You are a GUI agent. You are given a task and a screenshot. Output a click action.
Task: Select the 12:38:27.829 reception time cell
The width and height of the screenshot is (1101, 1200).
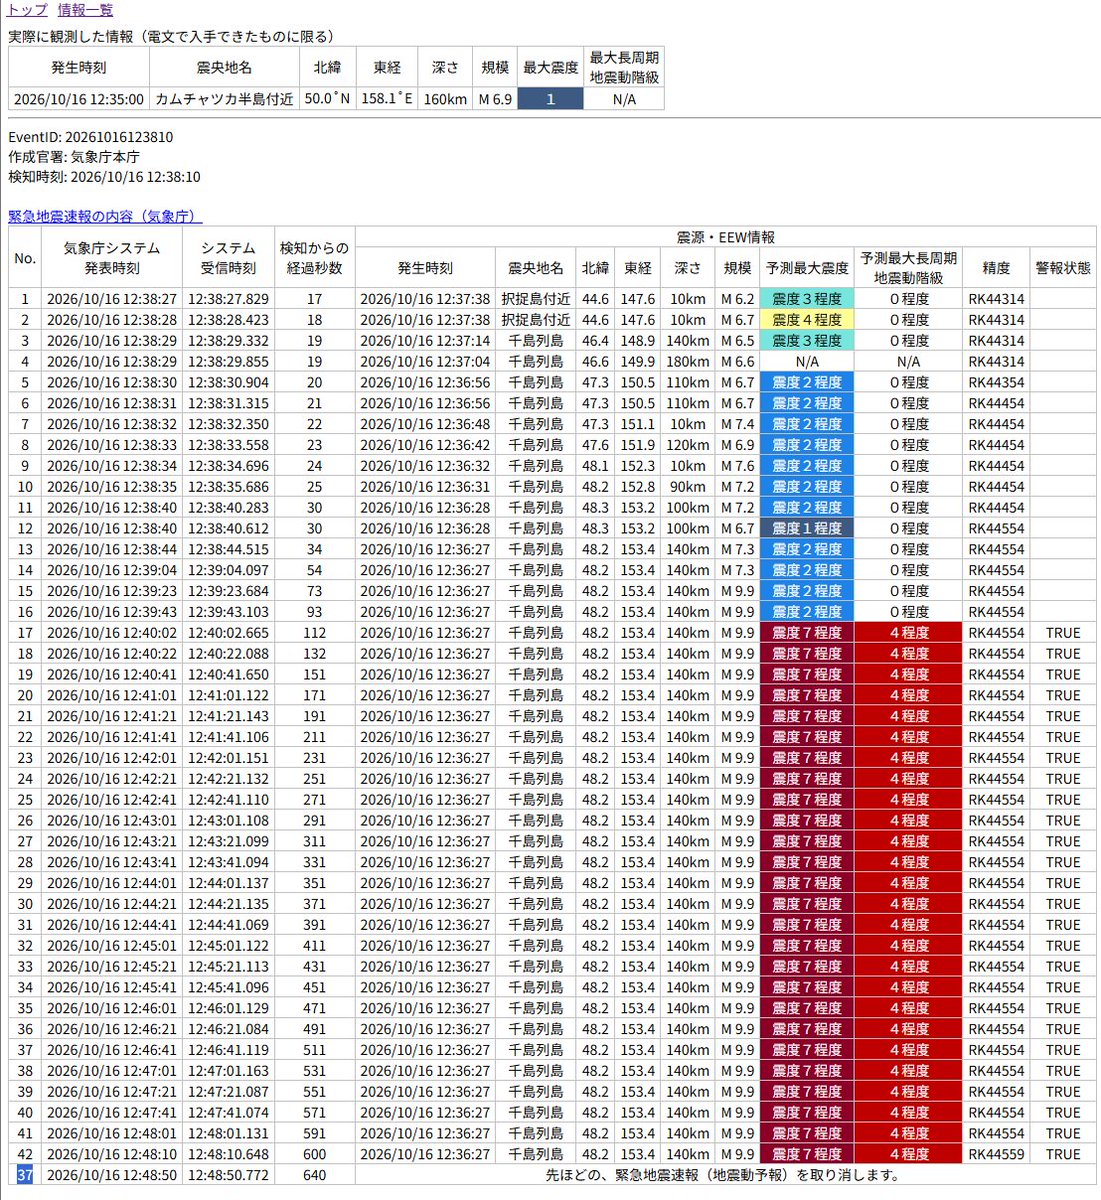coord(228,299)
